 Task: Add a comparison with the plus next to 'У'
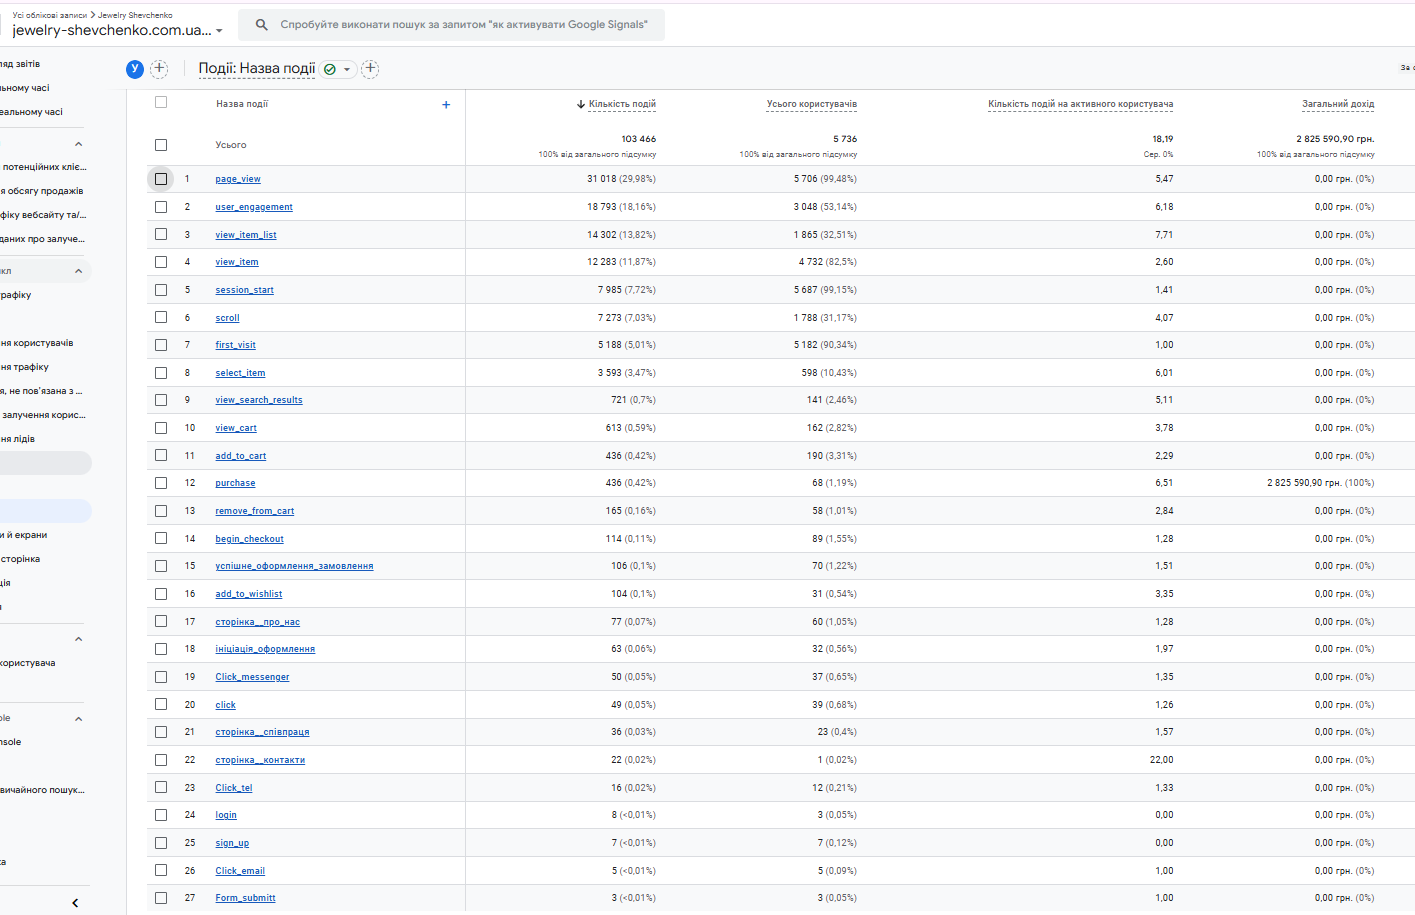[159, 69]
